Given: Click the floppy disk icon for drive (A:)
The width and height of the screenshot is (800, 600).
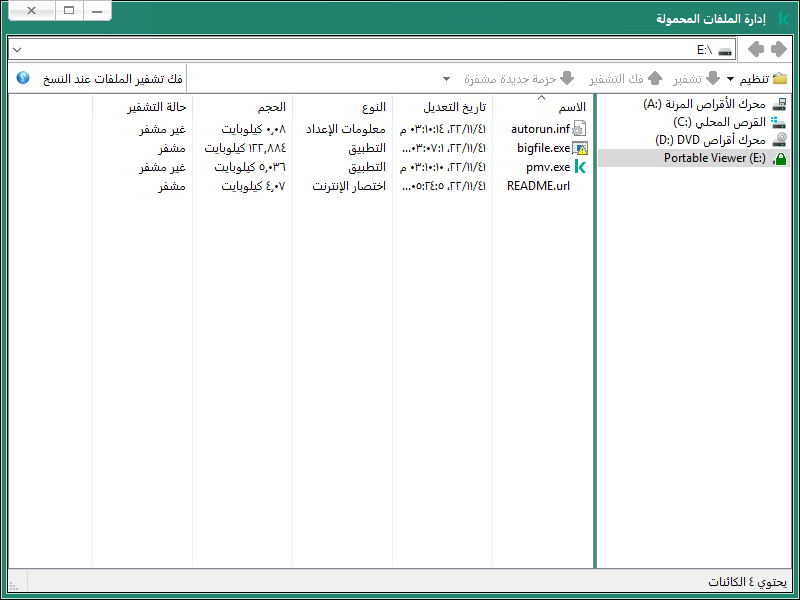Looking at the screenshot, I should coord(777,105).
